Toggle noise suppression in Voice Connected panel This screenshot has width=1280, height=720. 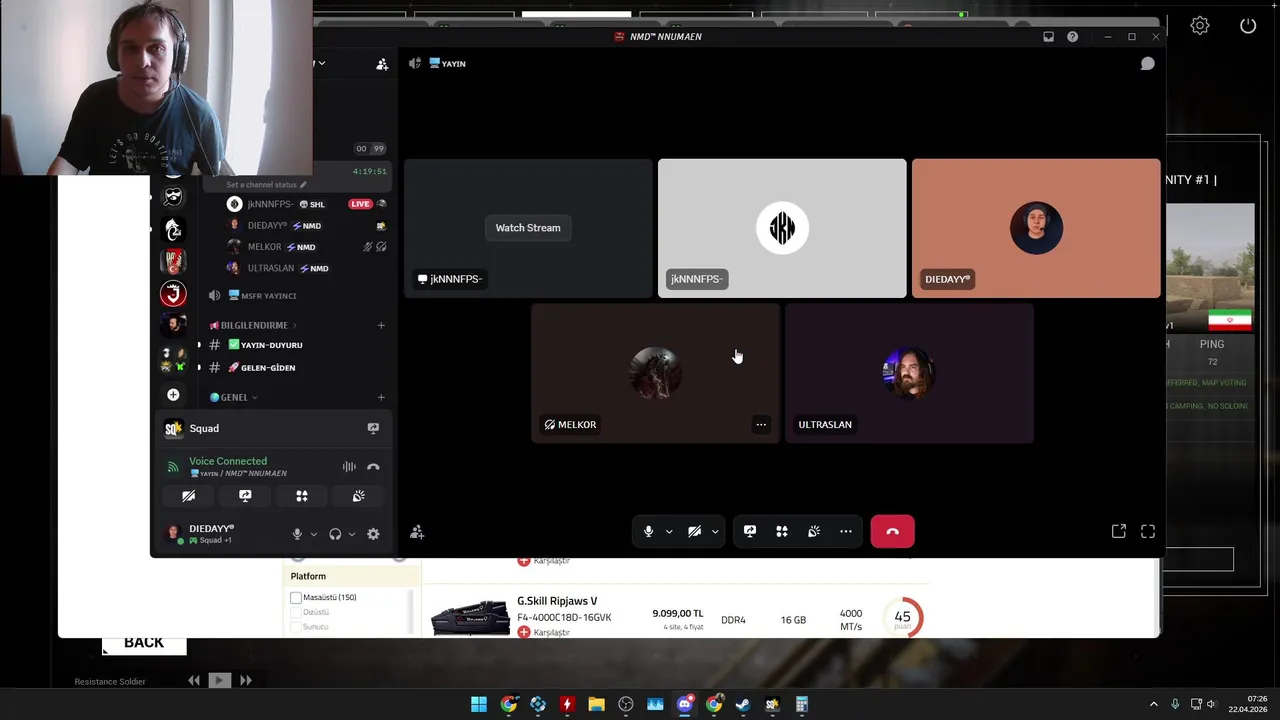click(349, 467)
